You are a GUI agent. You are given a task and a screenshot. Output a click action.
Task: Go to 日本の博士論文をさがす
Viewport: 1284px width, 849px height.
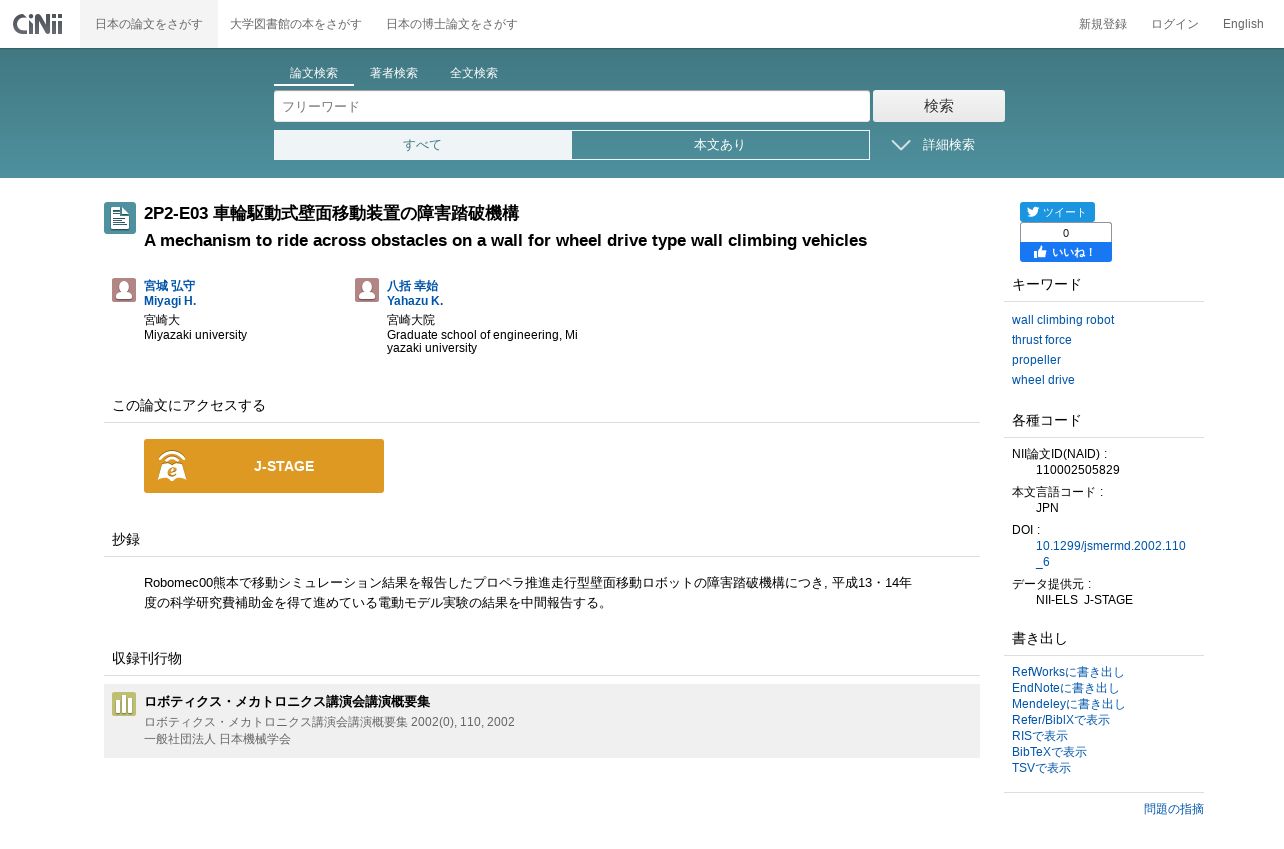(452, 24)
